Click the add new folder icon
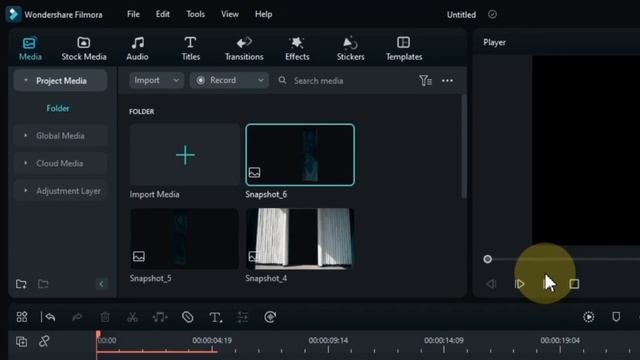 (x=21, y=284)
